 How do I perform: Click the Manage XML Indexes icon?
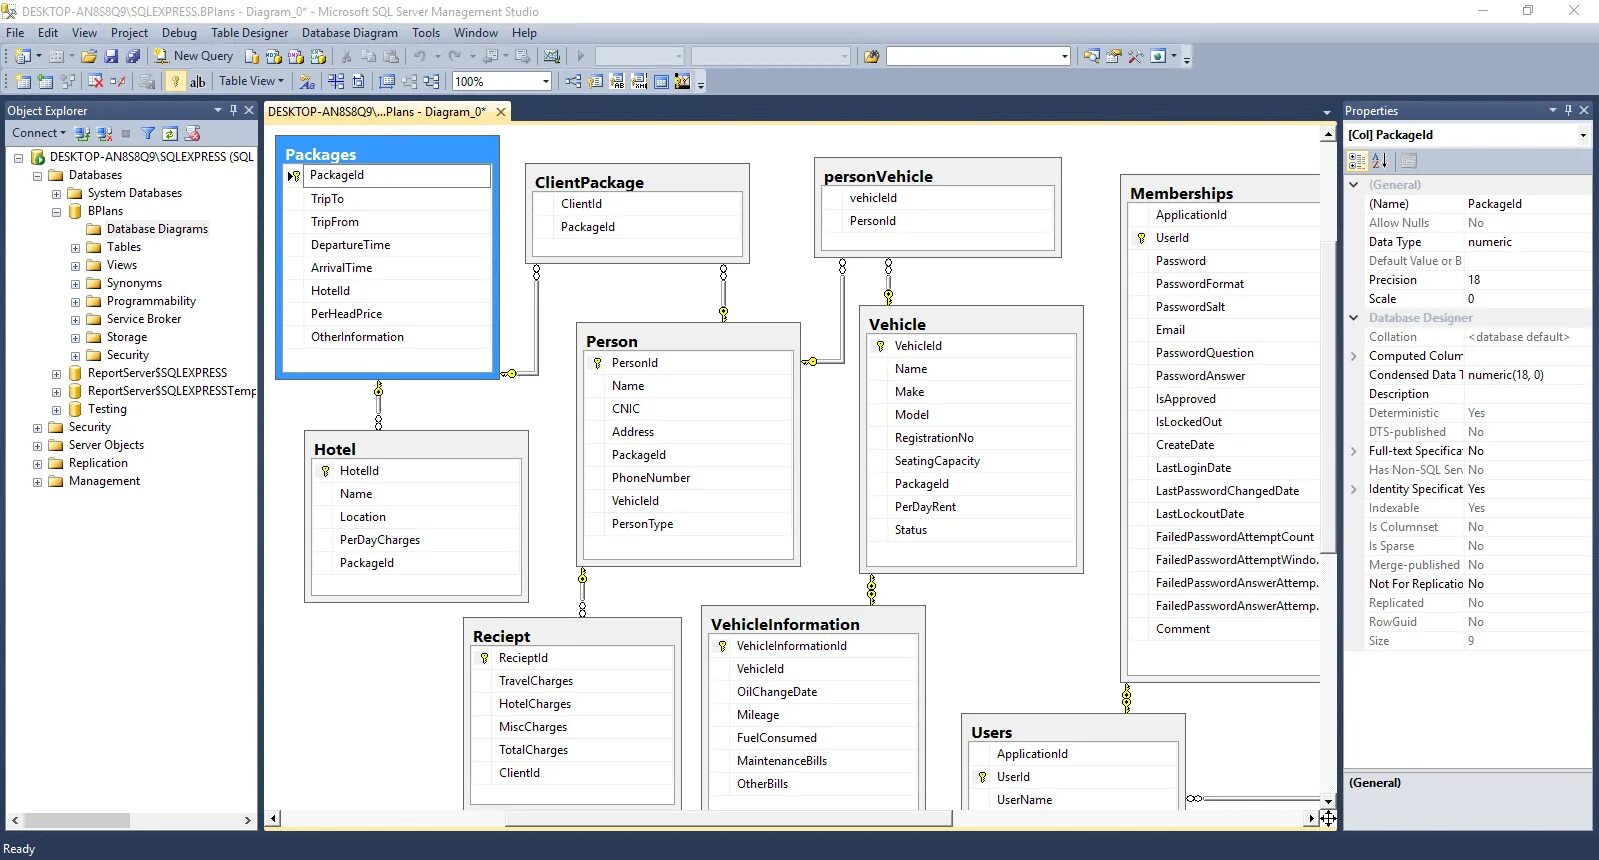coord(639,81)
